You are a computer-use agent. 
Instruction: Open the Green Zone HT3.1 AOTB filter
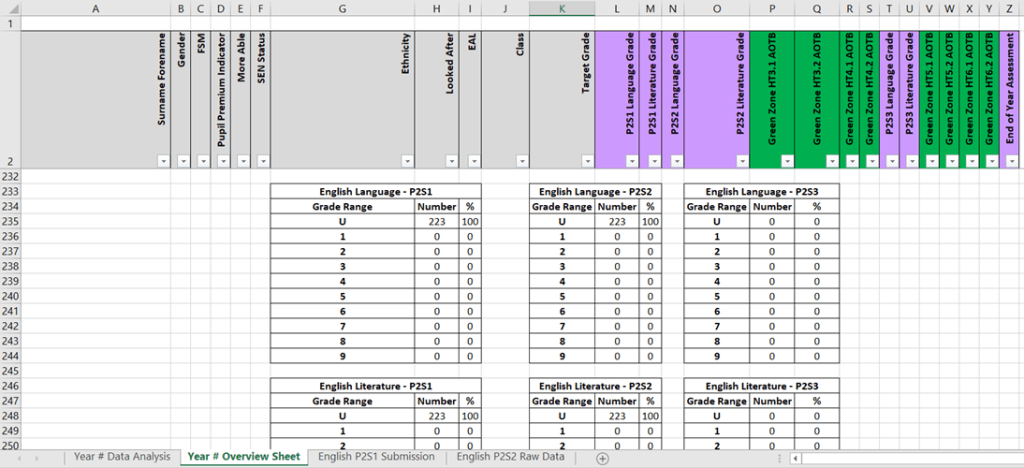pos(787,161)
